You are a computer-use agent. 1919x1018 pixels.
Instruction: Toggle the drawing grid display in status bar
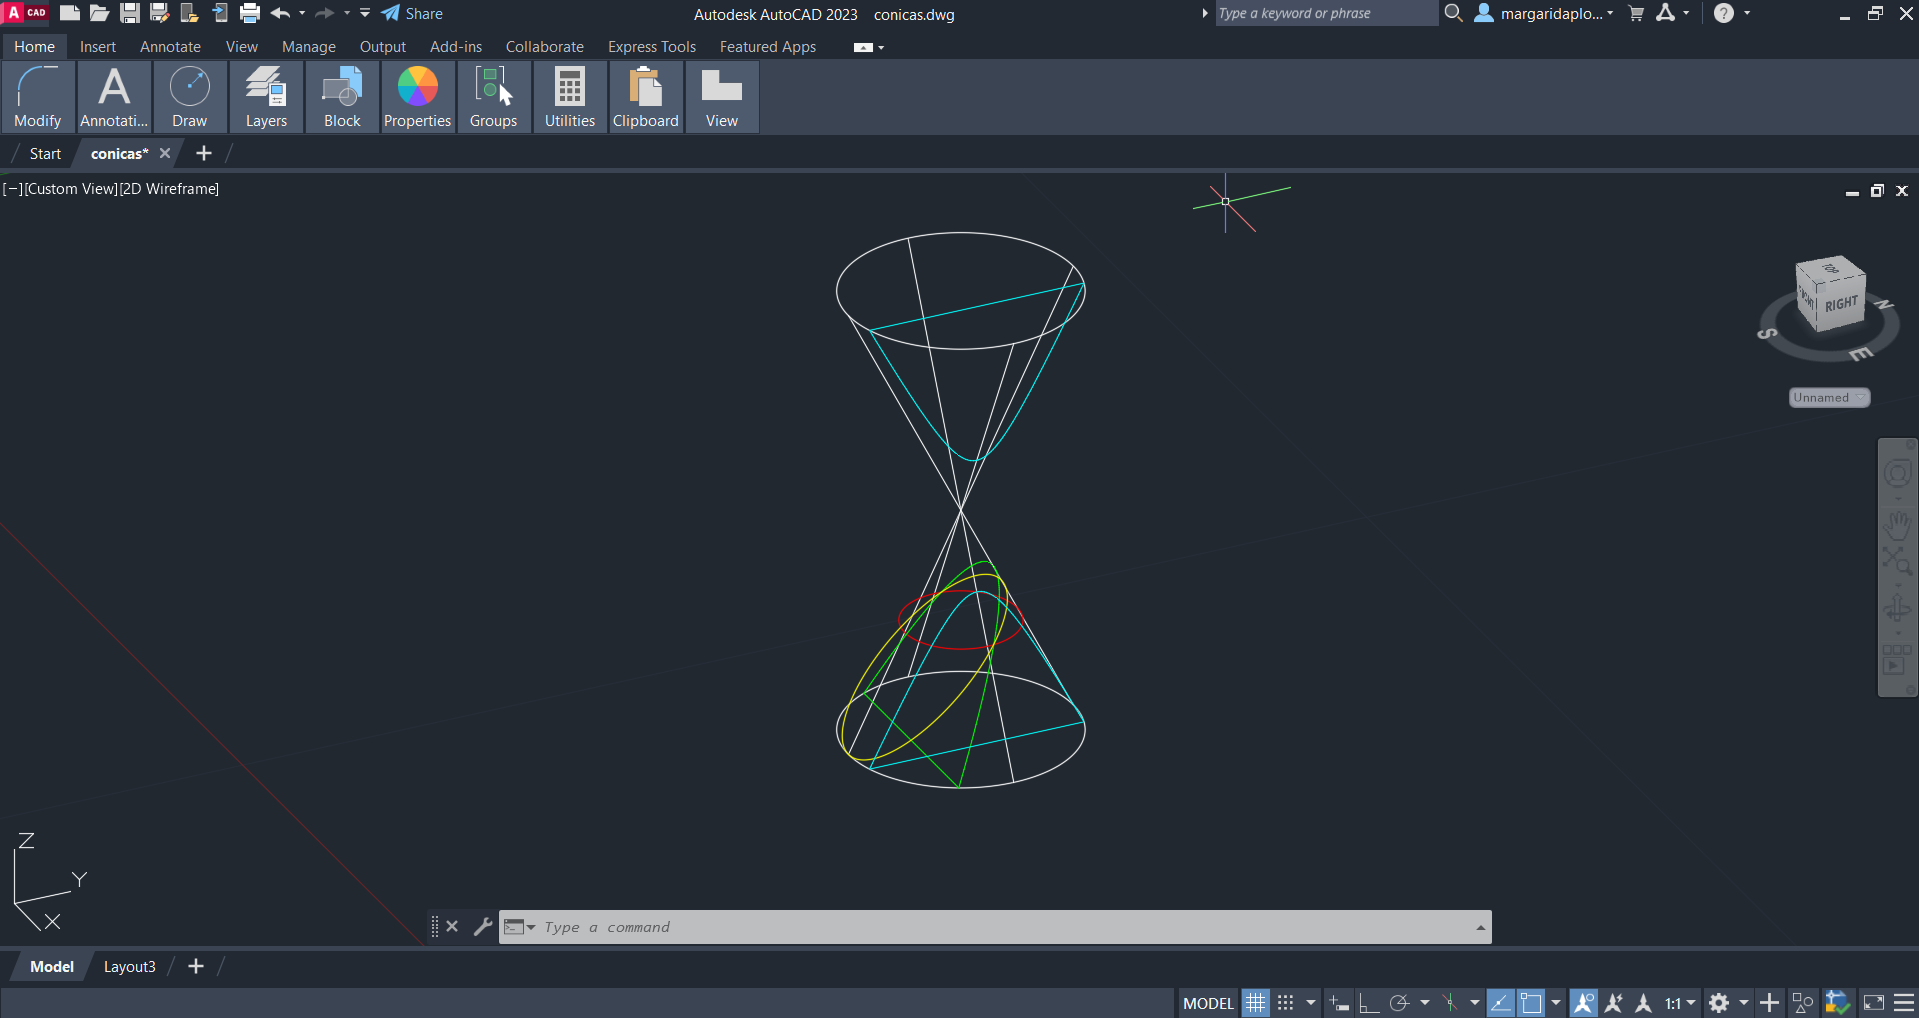tap(1255, 1003)
